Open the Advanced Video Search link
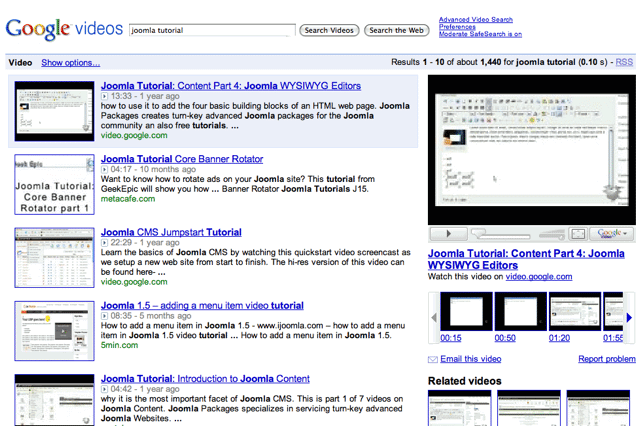 coord(476,19)
